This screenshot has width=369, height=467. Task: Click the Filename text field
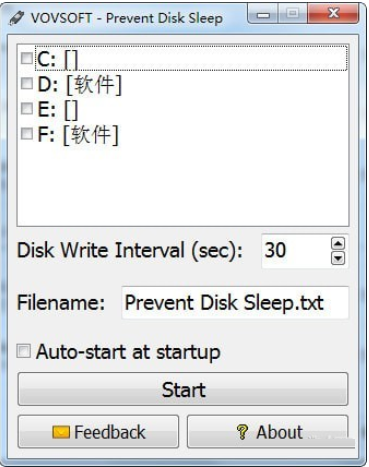tap(235, 303)
